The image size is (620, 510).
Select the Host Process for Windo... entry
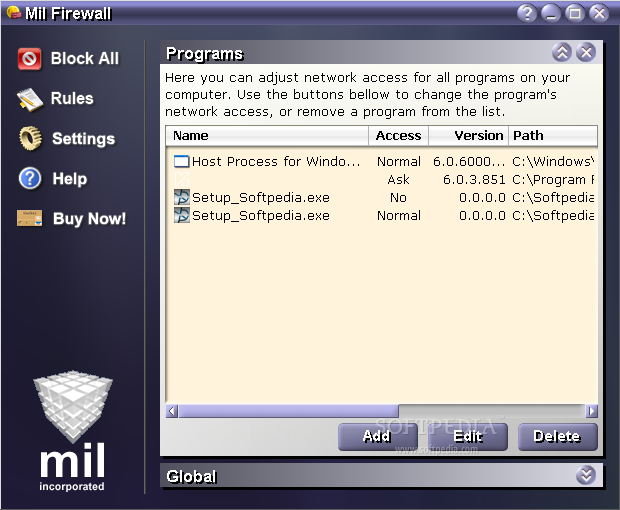tap(276, 161)
